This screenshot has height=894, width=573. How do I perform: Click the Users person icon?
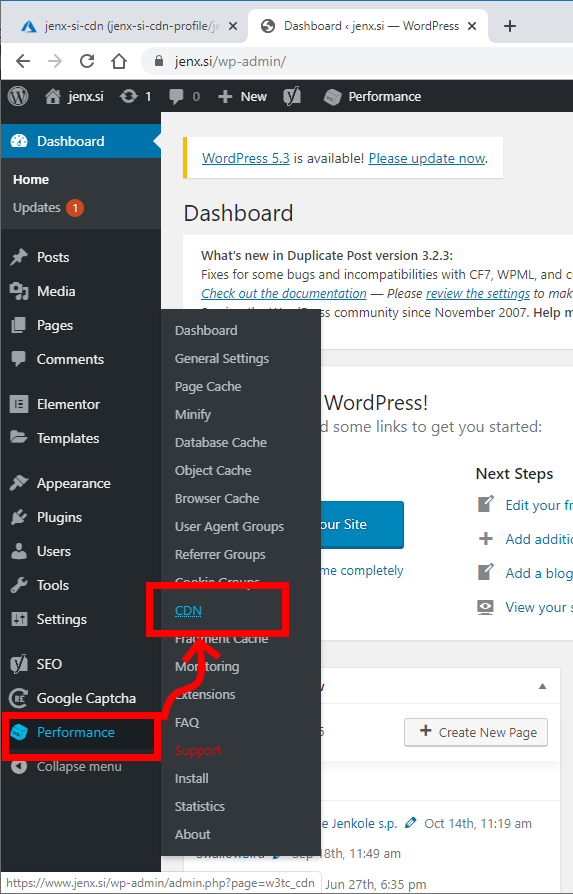(x=19, y=551)
